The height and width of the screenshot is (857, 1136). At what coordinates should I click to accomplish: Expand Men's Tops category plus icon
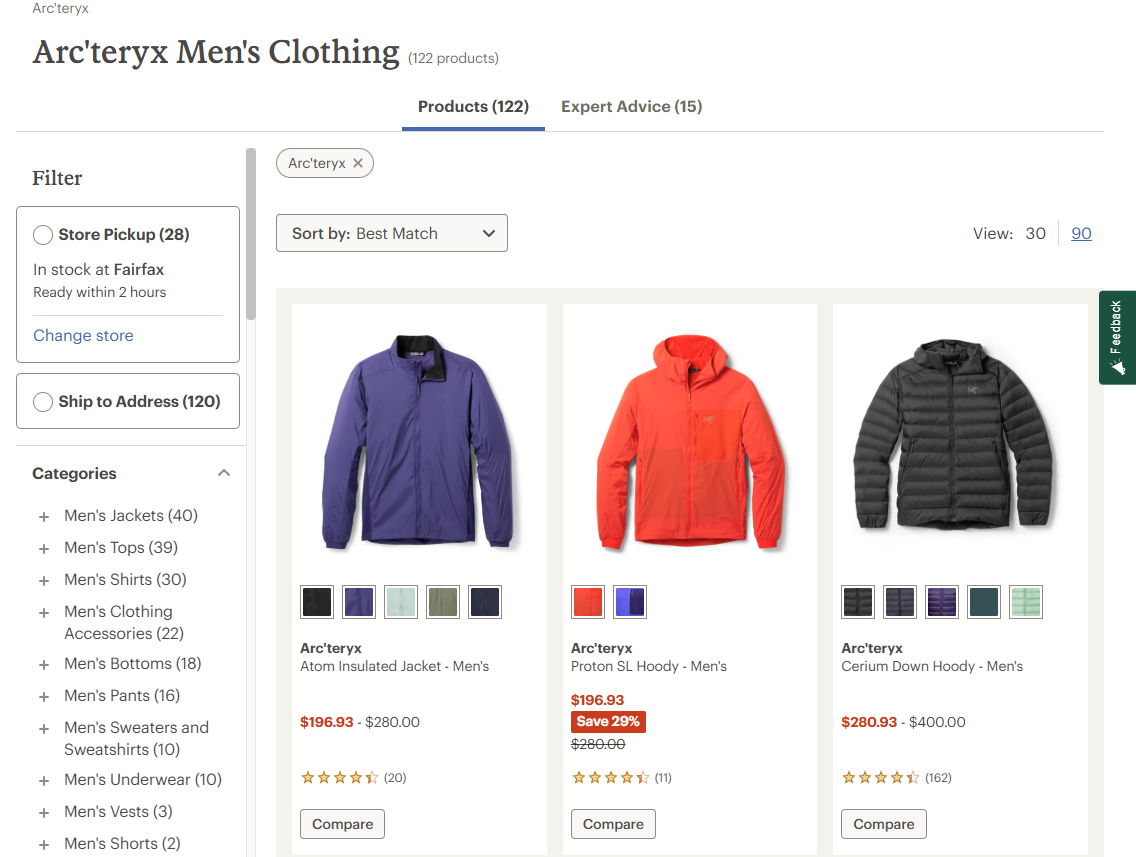click(x=44, y=548)
